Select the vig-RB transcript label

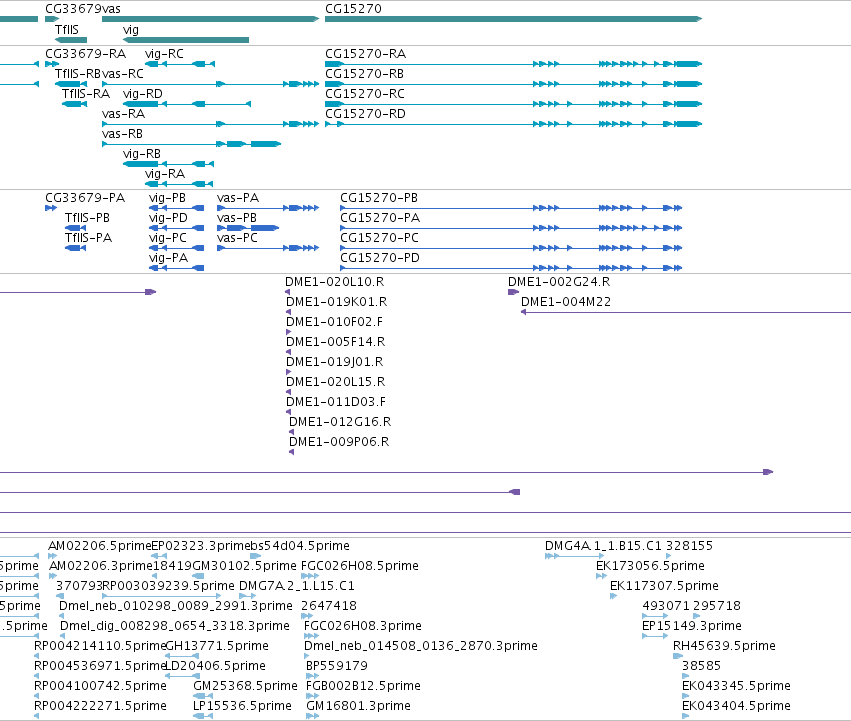click(142, 154)
